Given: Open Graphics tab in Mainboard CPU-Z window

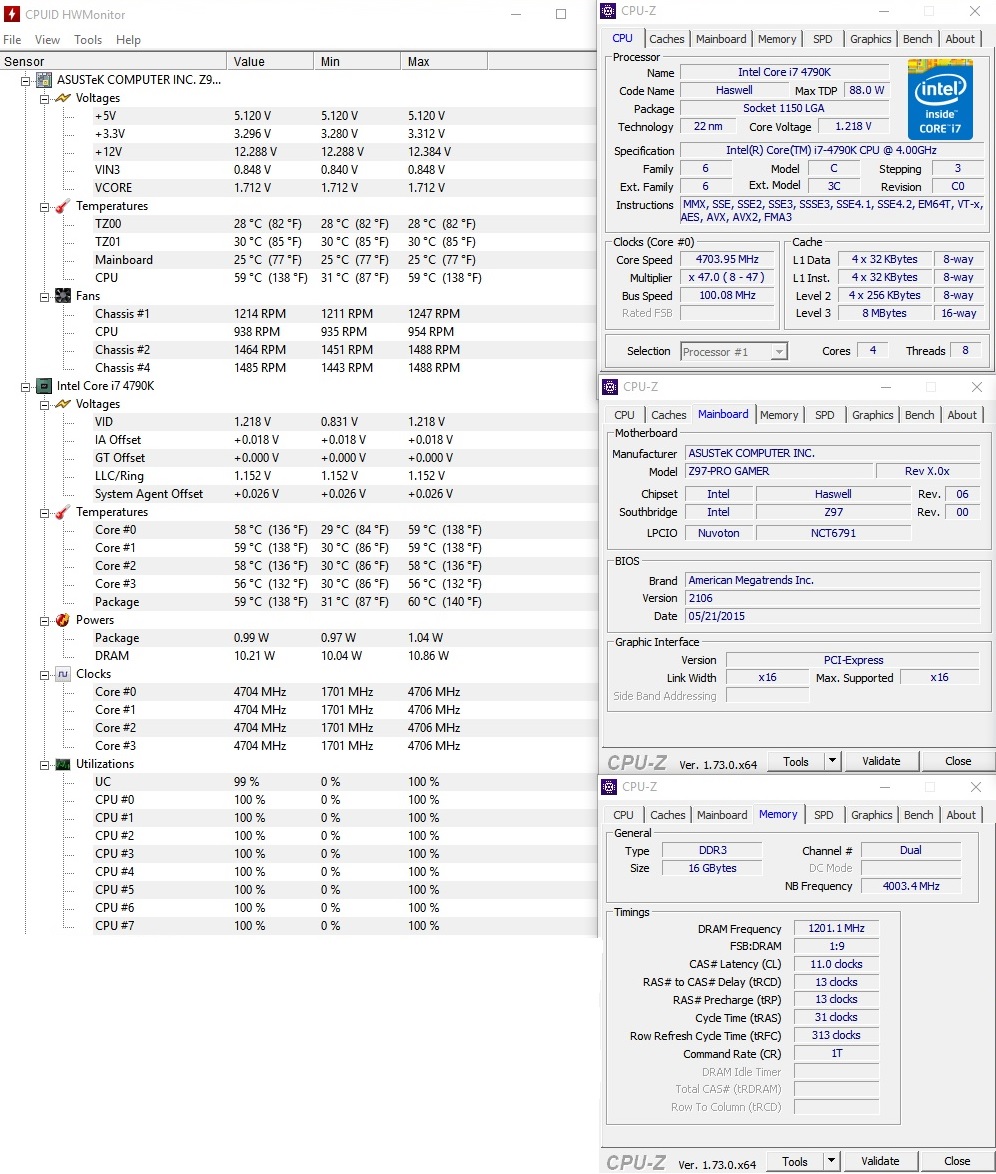Looking at the screenshot, I should [x=872, y=415].
